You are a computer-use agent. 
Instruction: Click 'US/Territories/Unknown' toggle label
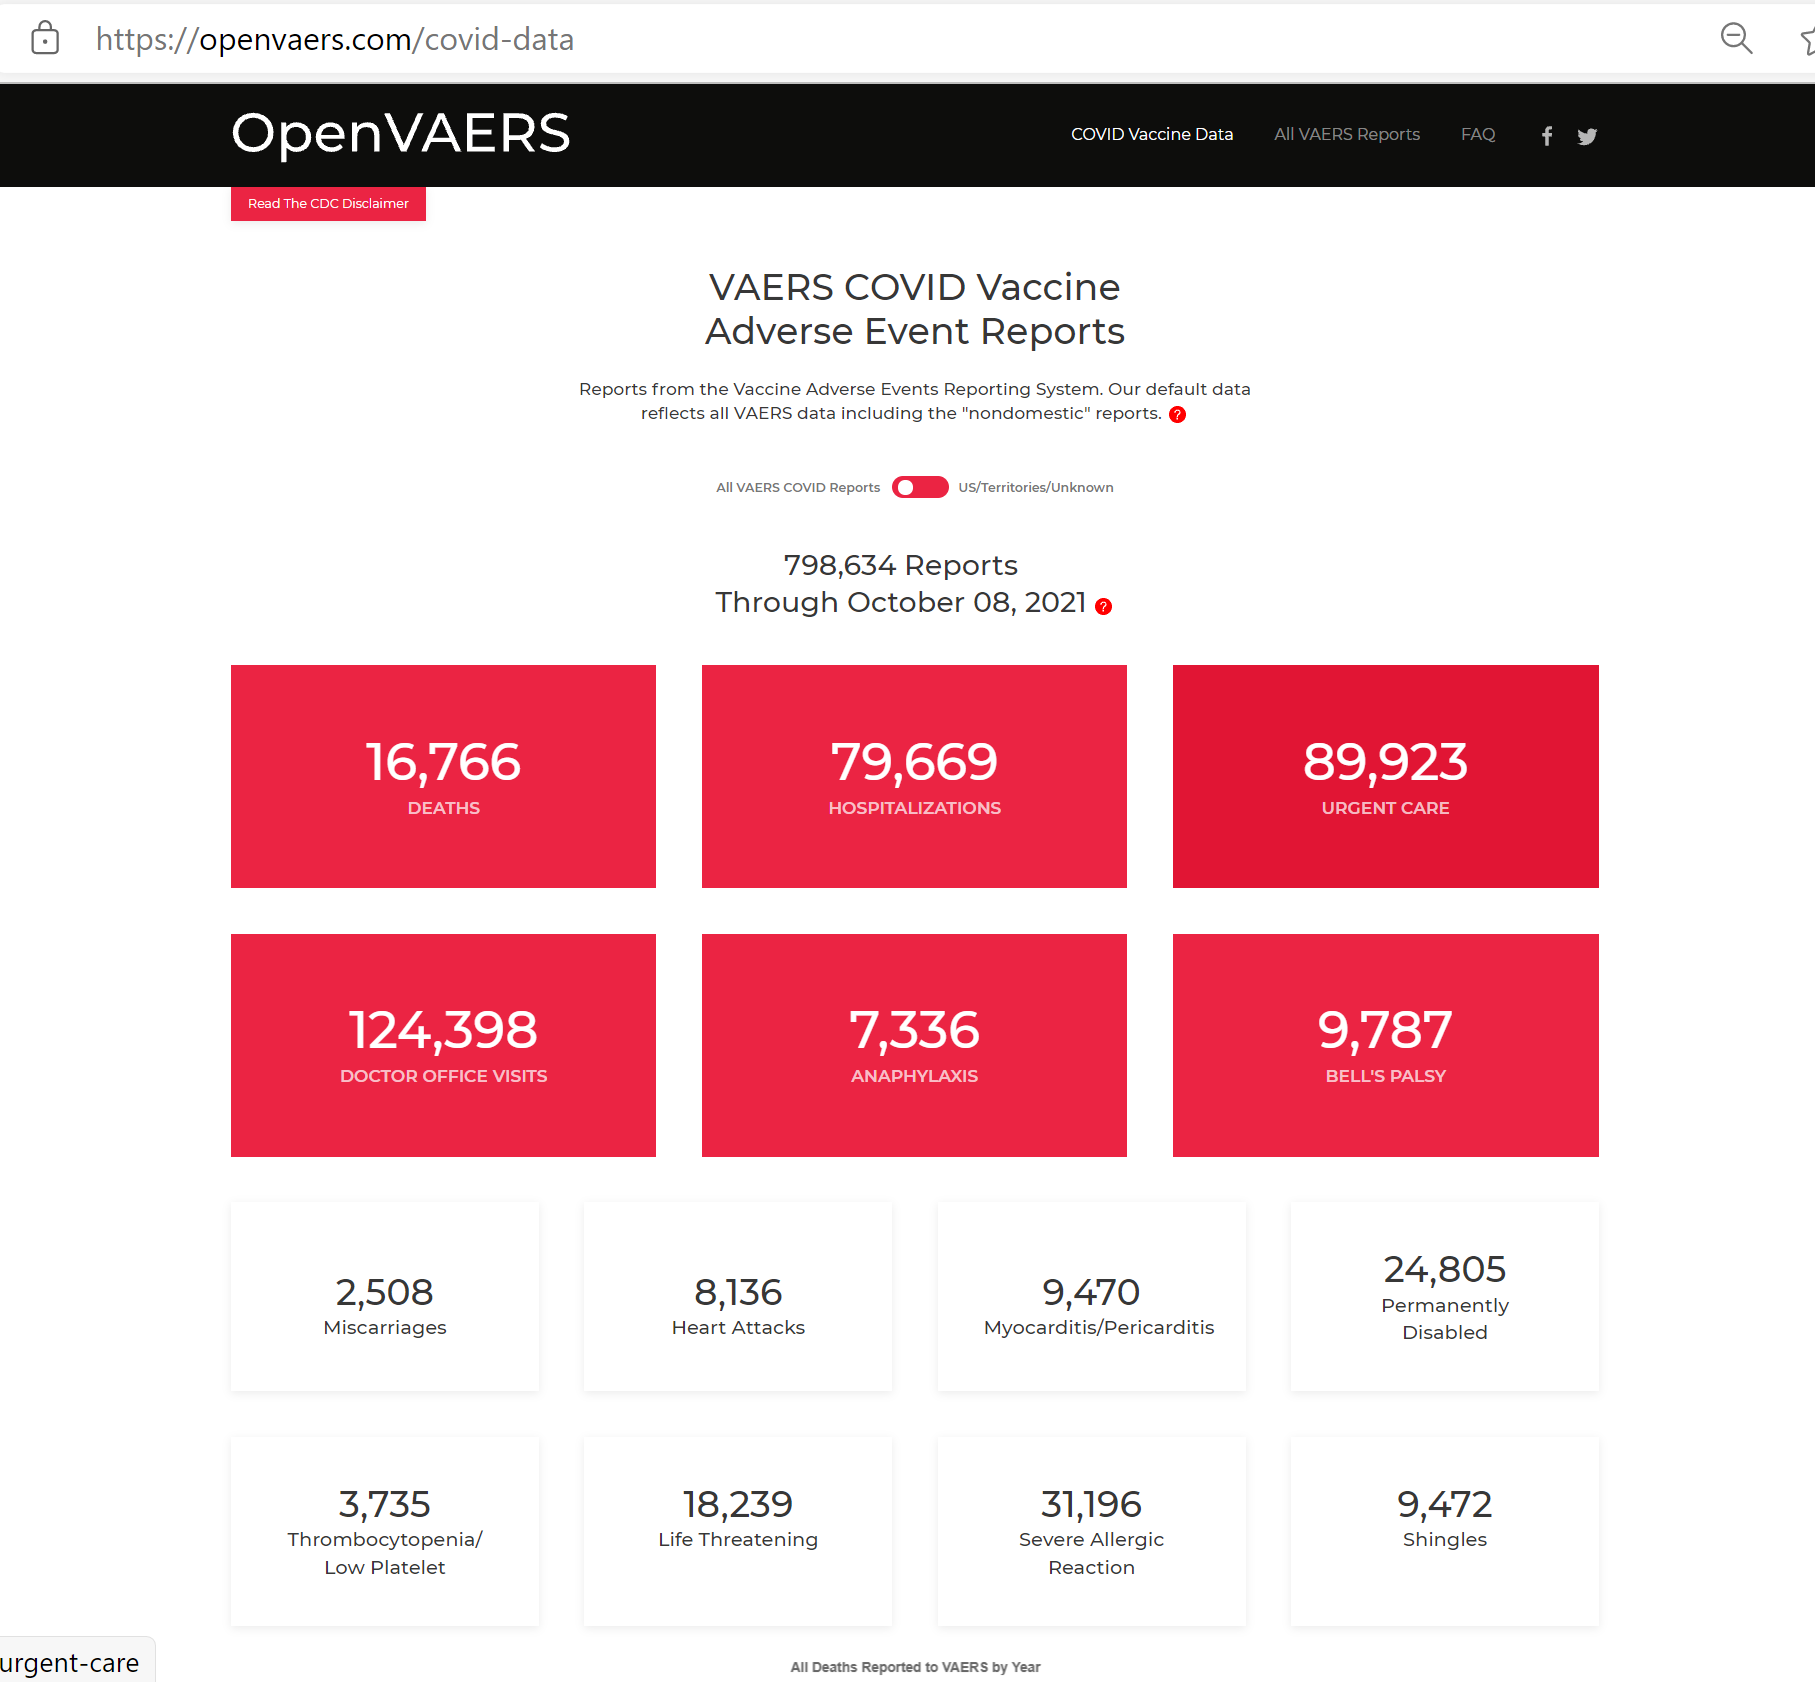pyautogui.click(x=1036, y=487)
